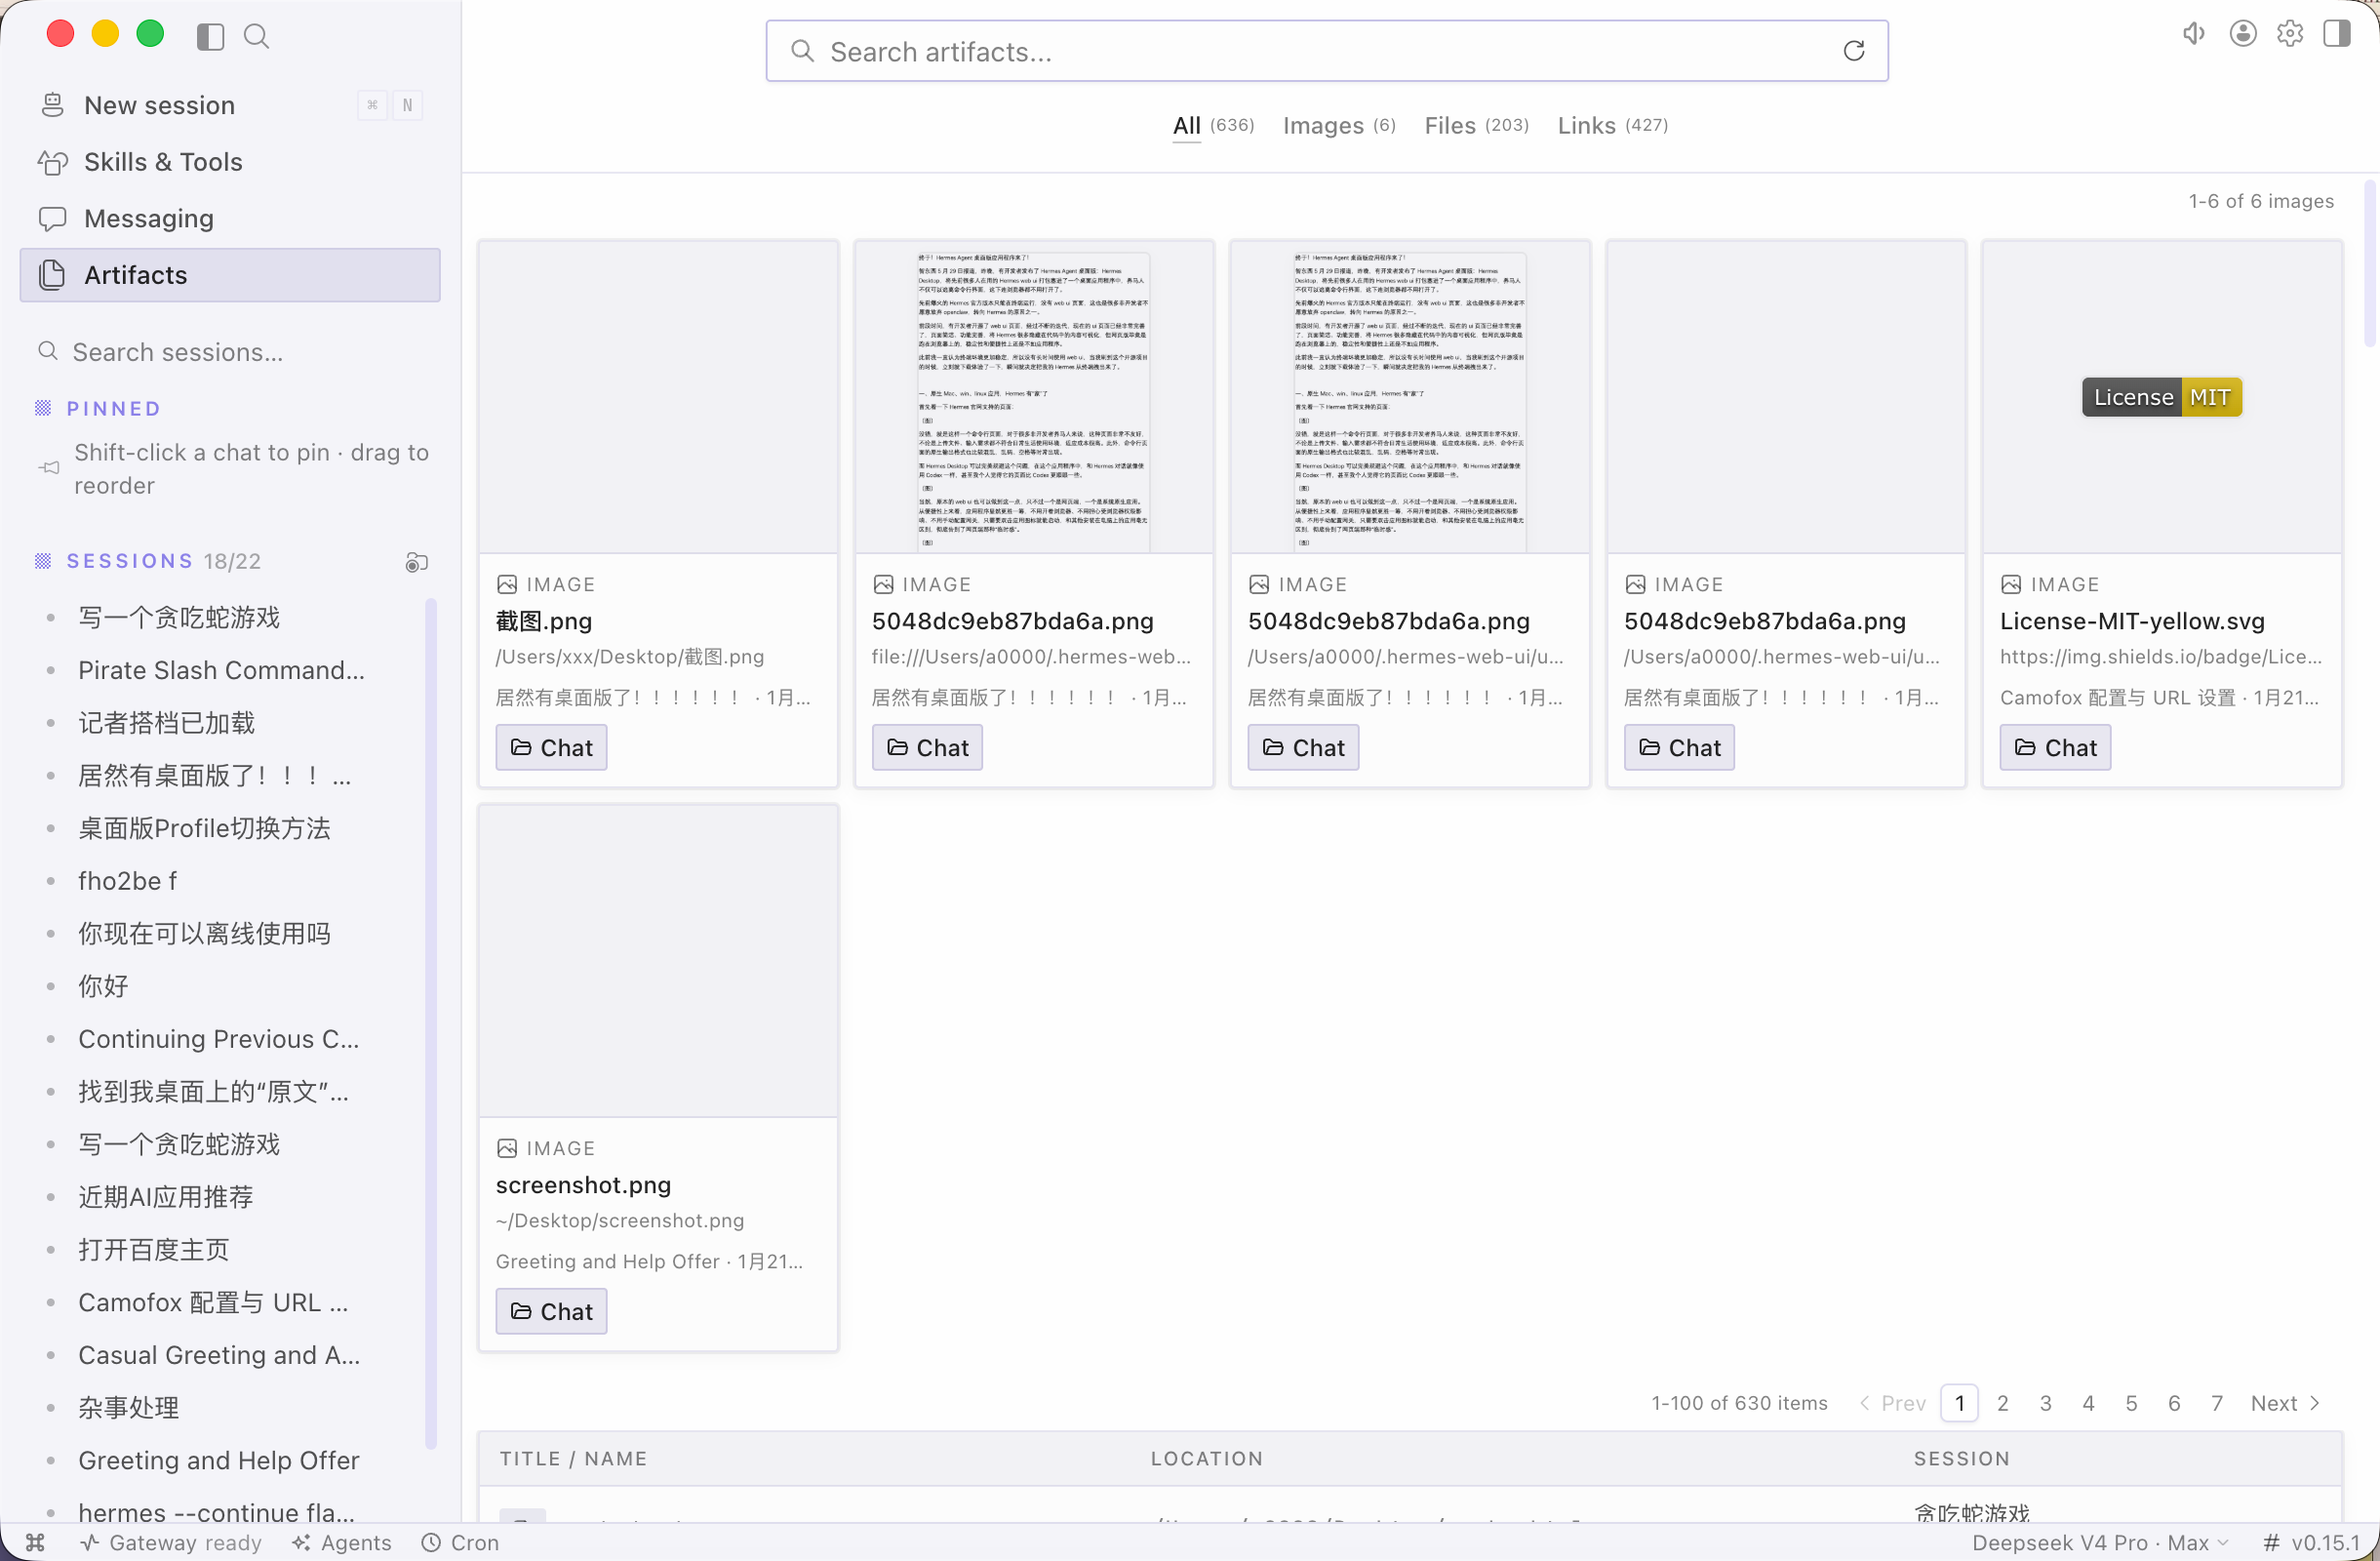Click the PINNED section header
Image resolution: width=2380 pixels, height=1561 pixels.
[113, 408]
